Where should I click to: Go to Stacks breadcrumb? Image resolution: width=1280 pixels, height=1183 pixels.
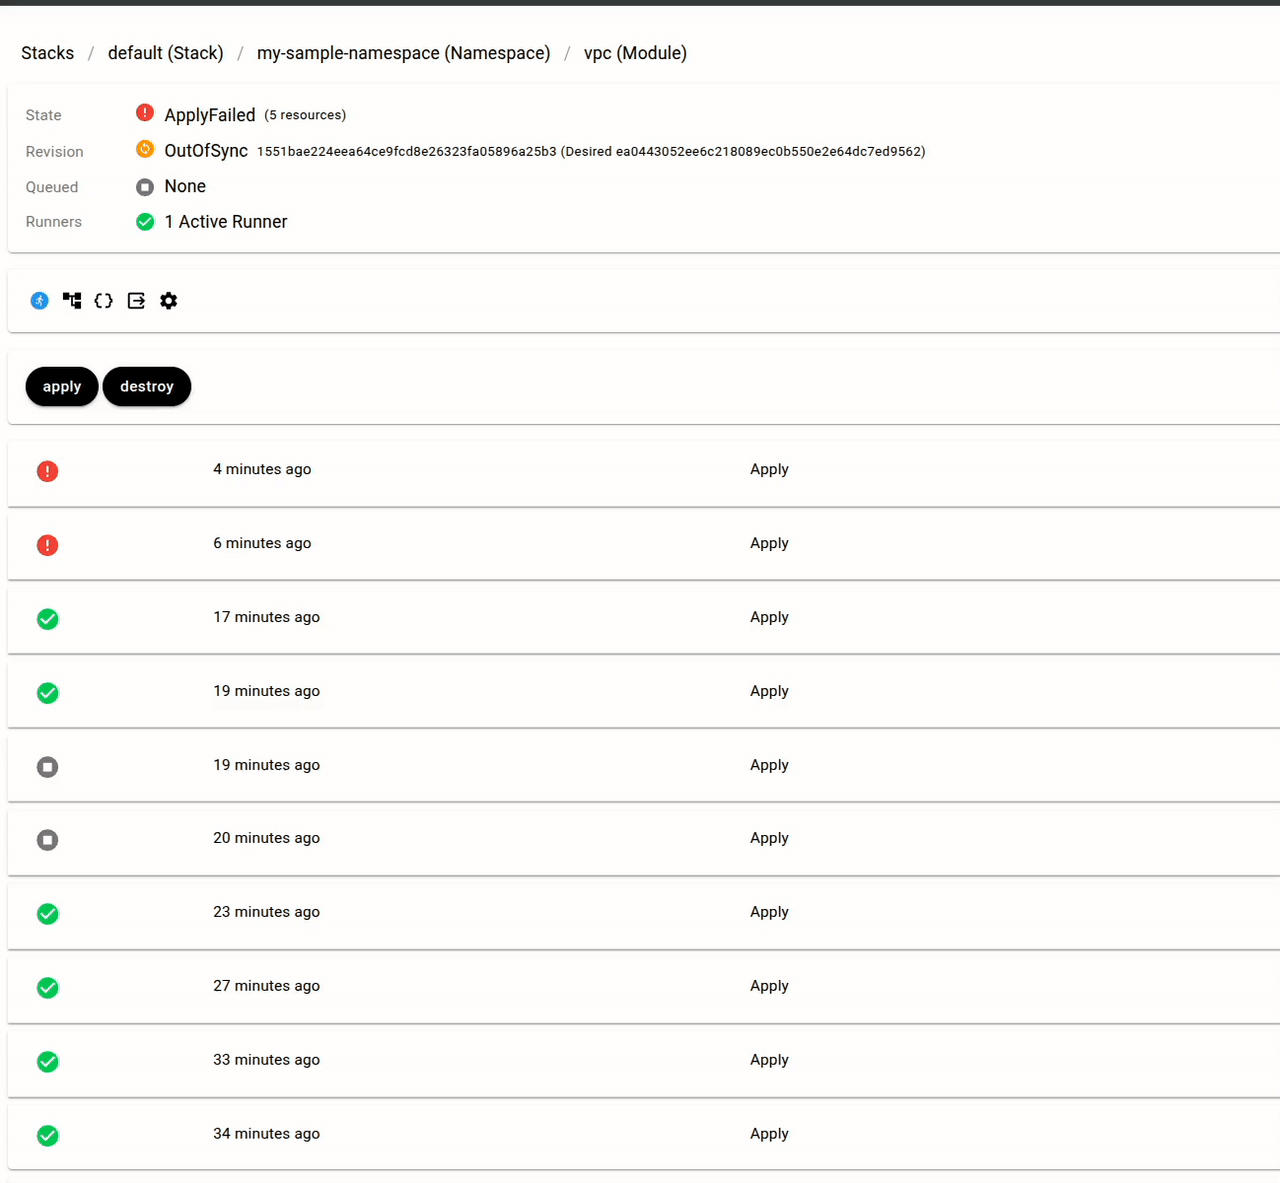pos(48,53)
